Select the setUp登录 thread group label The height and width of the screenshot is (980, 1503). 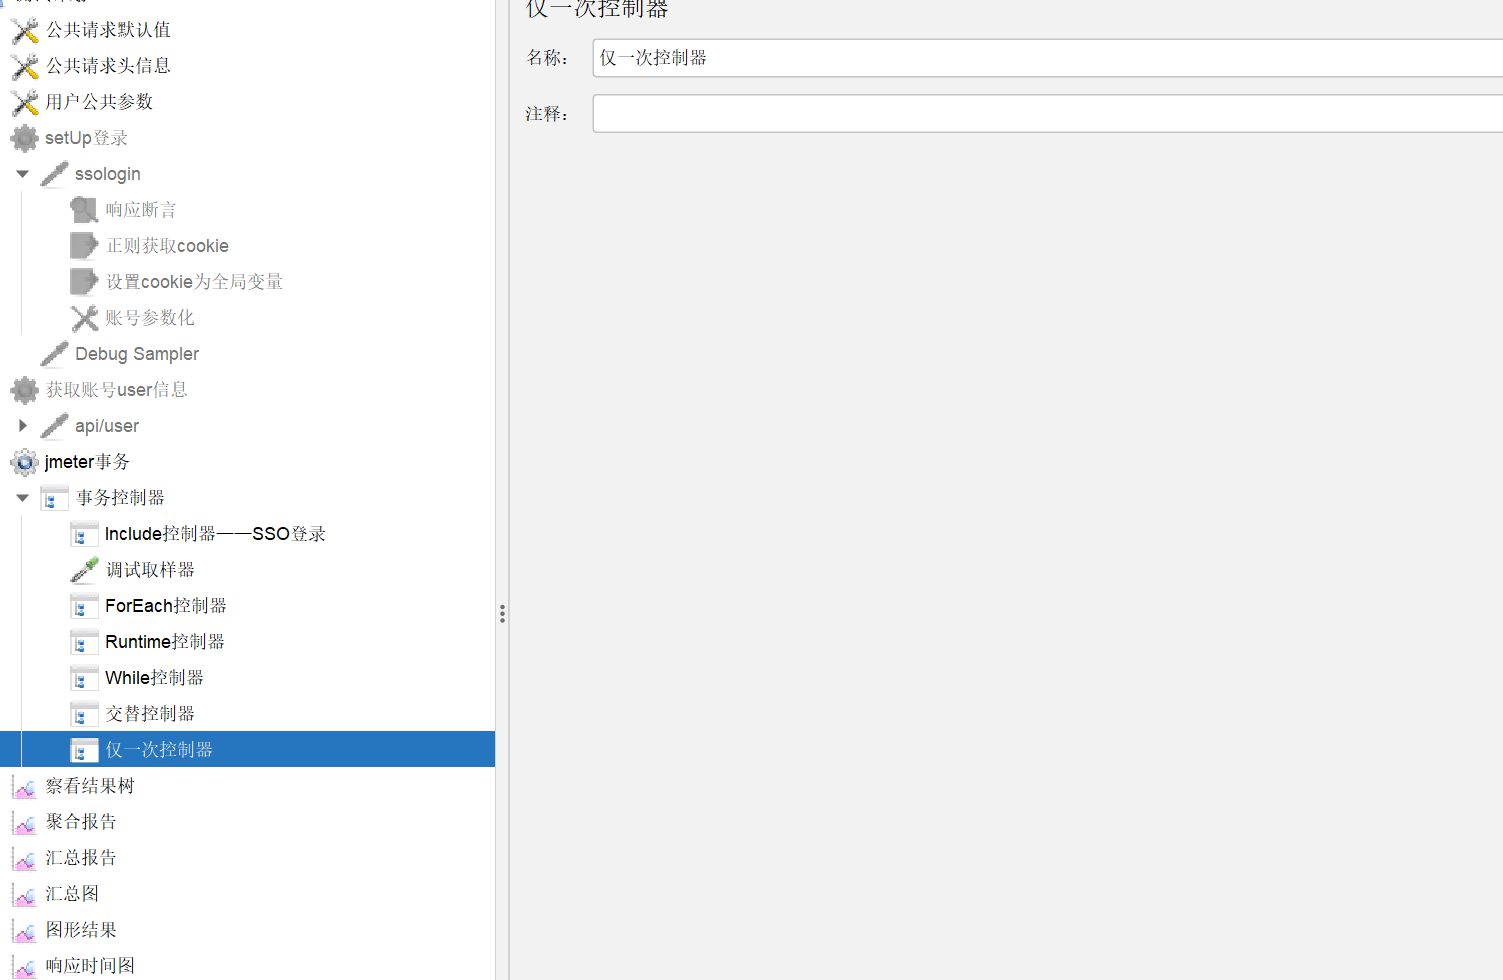pyautogui.click(x=86, y=138)
